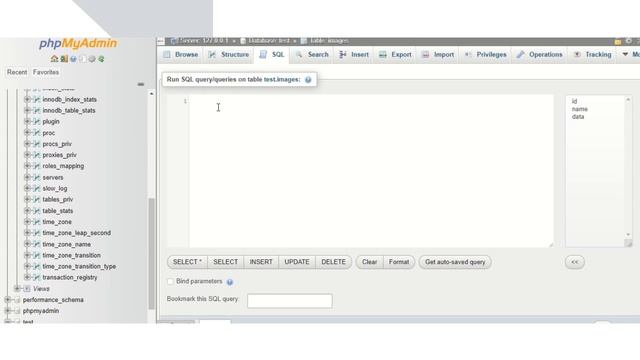The image size is (640, 360).
Task: Click table icon beside transaction_registry
Action: tap(37, 278)
